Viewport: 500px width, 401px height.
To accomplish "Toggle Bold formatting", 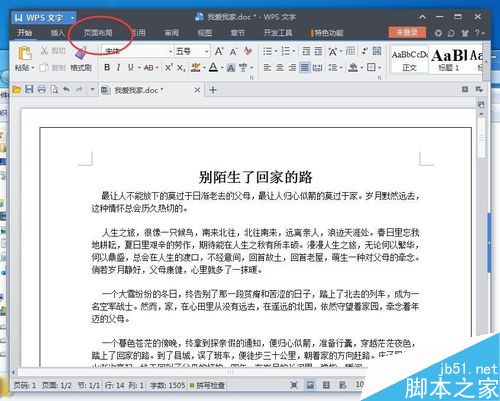I will click(x=107, y=67).
